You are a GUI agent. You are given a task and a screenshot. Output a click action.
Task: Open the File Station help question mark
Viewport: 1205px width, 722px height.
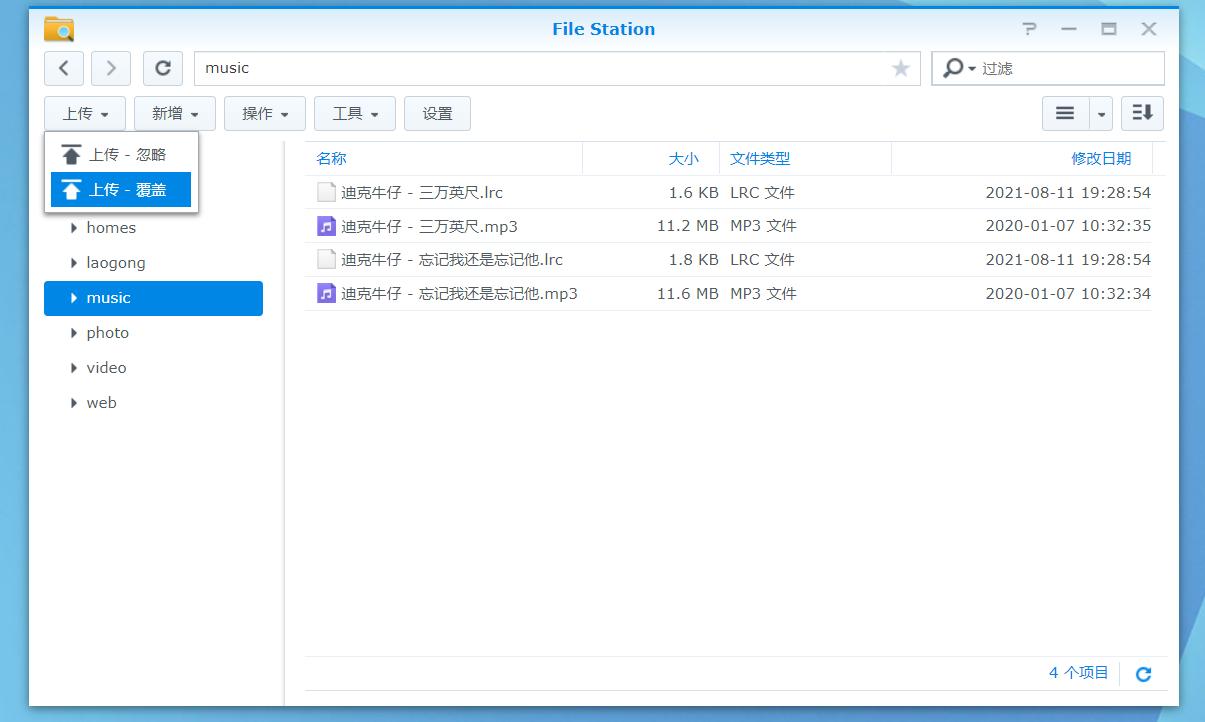click(1030, 29)
